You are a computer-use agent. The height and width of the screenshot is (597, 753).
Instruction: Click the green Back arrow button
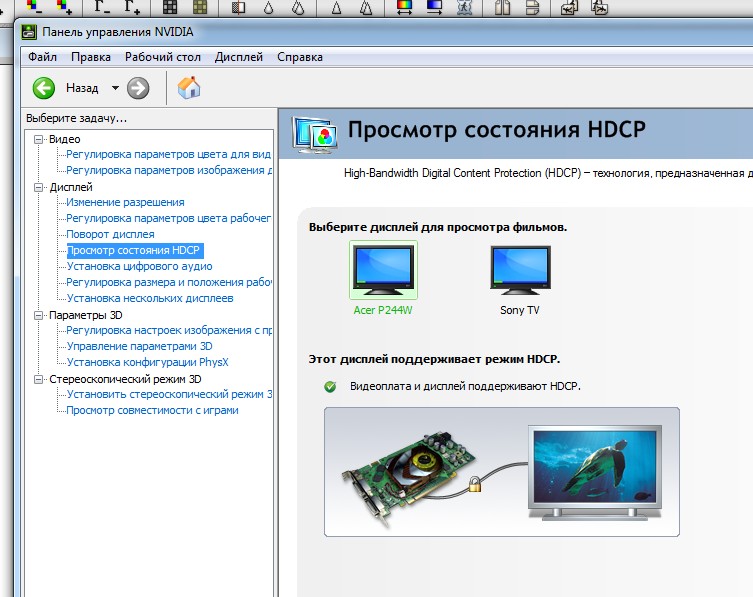(x=44, y=88)
